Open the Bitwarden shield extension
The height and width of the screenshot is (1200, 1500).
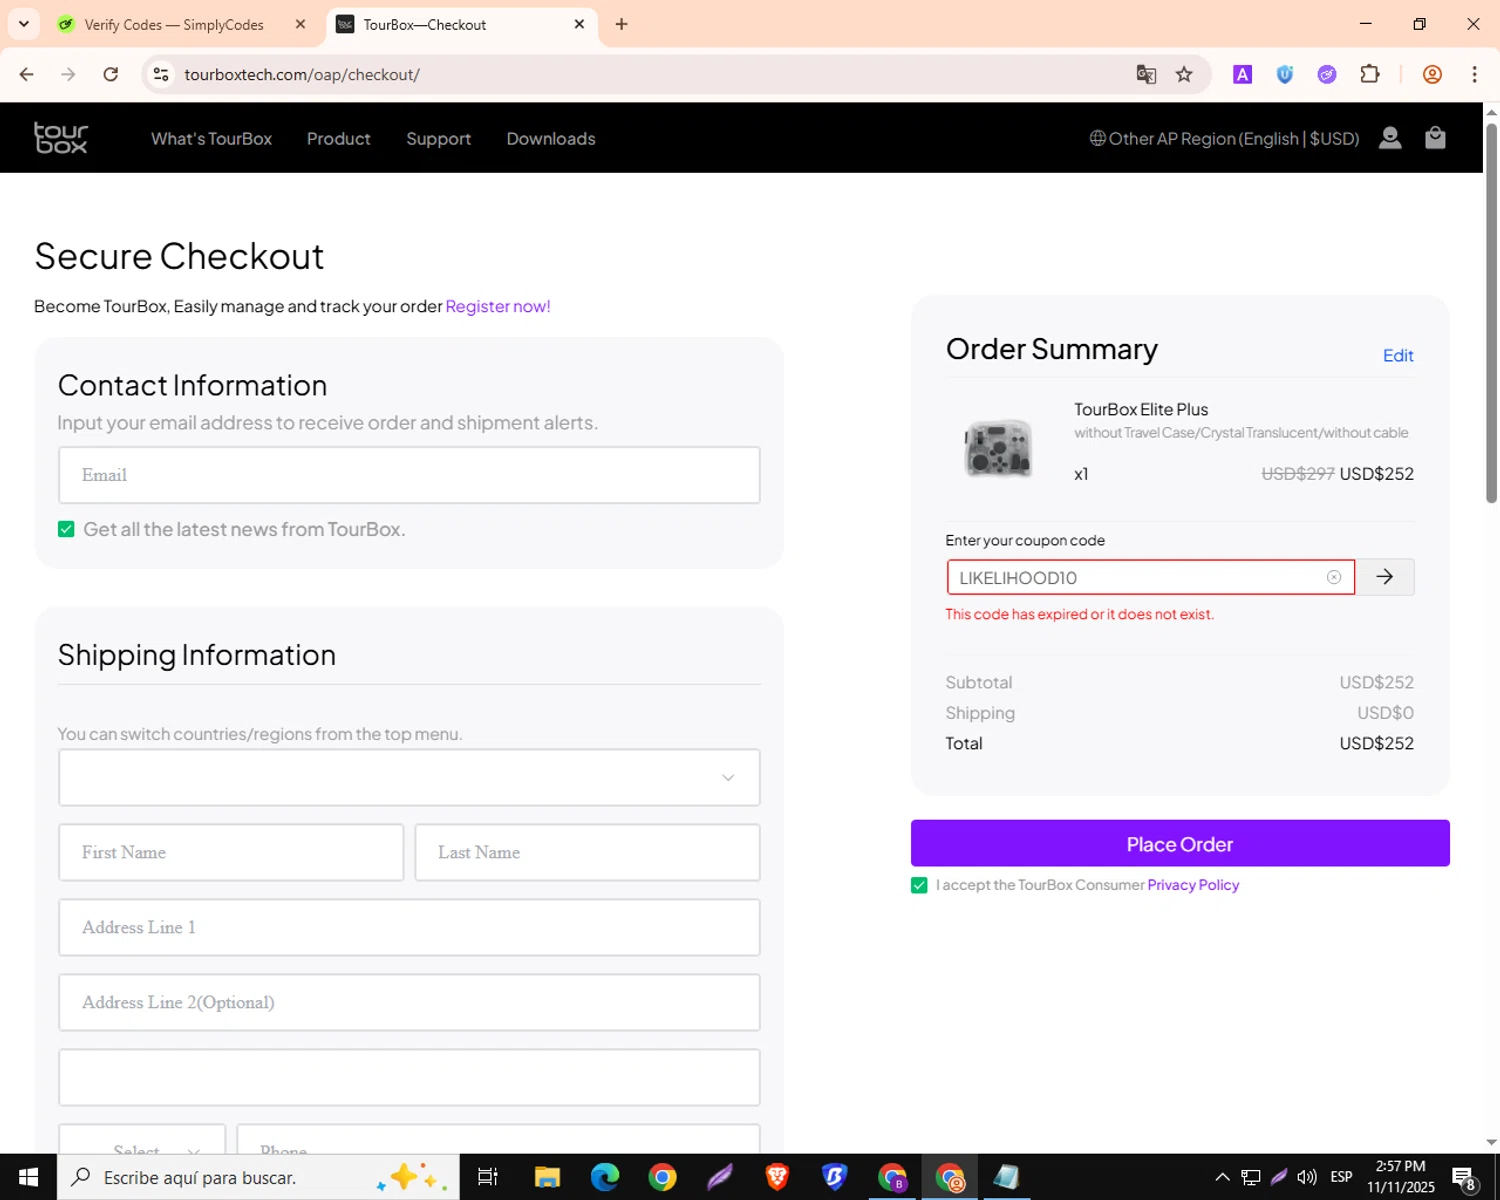point(1285,74)
